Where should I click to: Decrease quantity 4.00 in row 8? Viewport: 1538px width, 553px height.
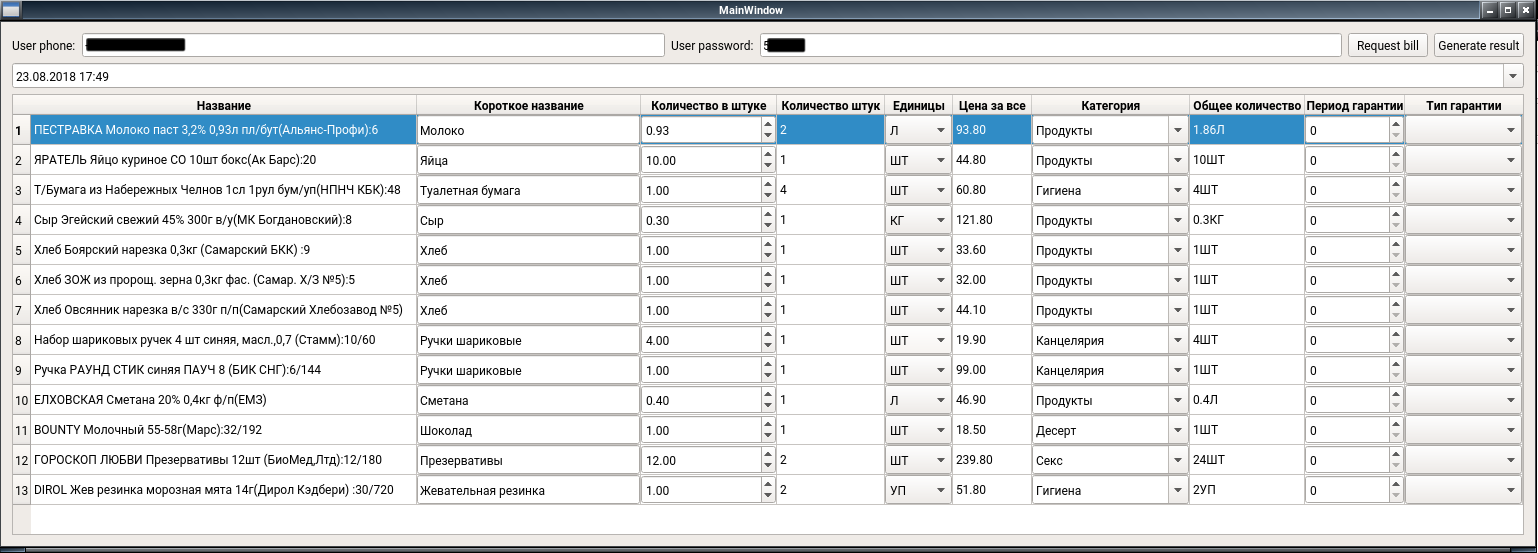point(767,346)
